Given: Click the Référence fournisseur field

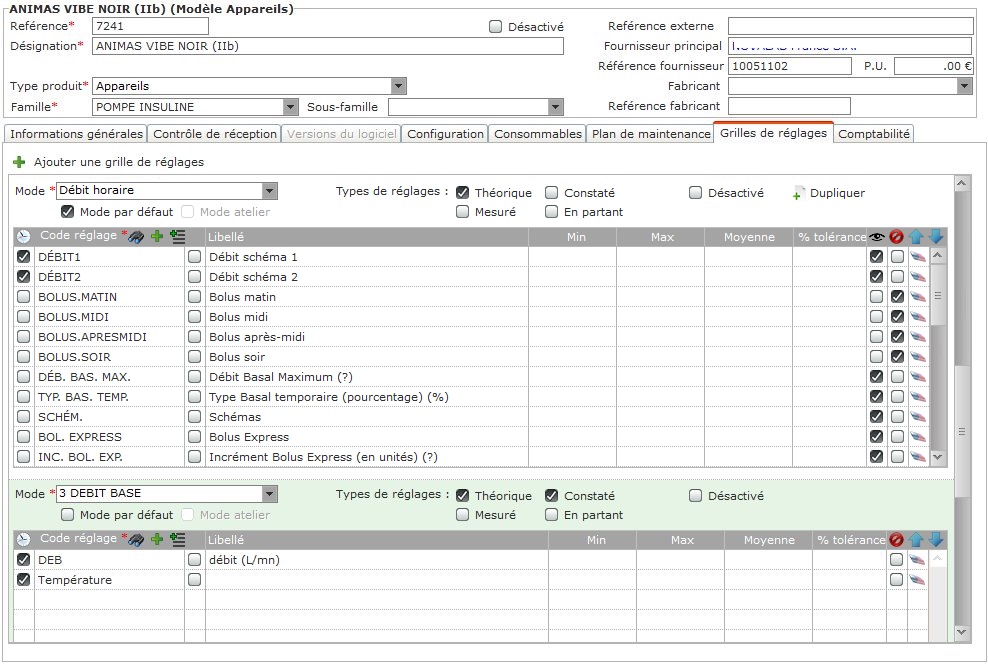Looking at the screenshot, I should coord(790,66).
